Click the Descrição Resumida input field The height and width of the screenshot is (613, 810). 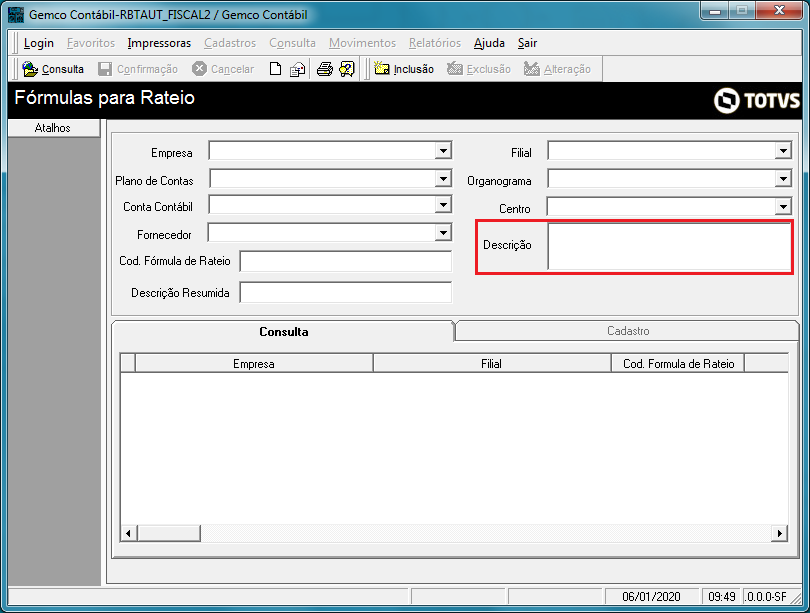tap(346, 292)
